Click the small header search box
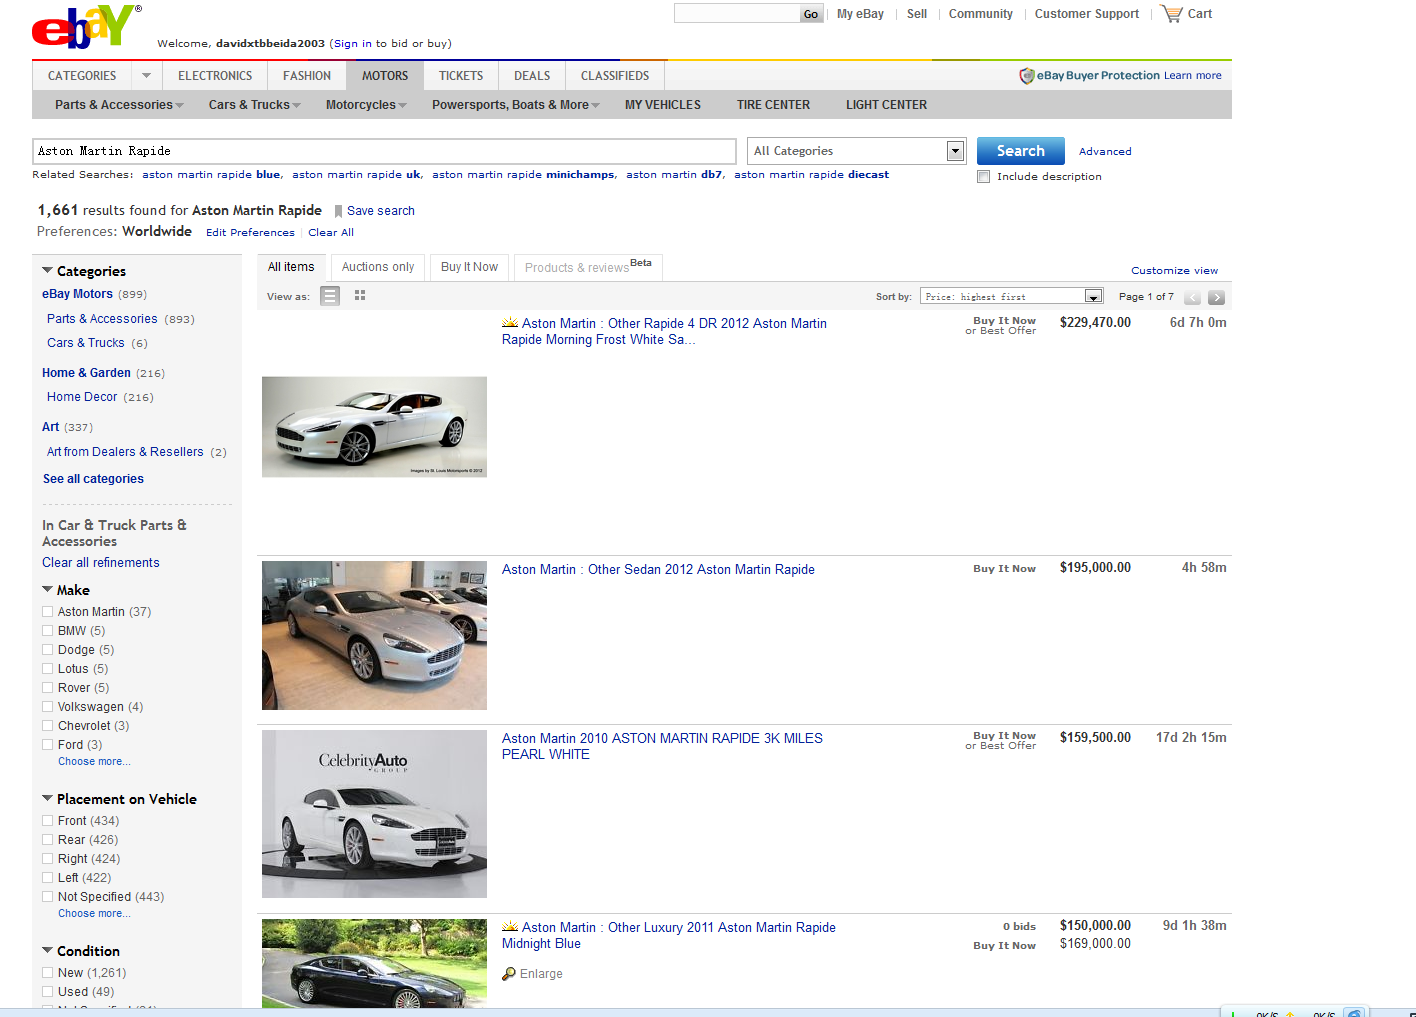Screen dimensions: 1416x1017 pyautogui.click(x=737, y=14)
